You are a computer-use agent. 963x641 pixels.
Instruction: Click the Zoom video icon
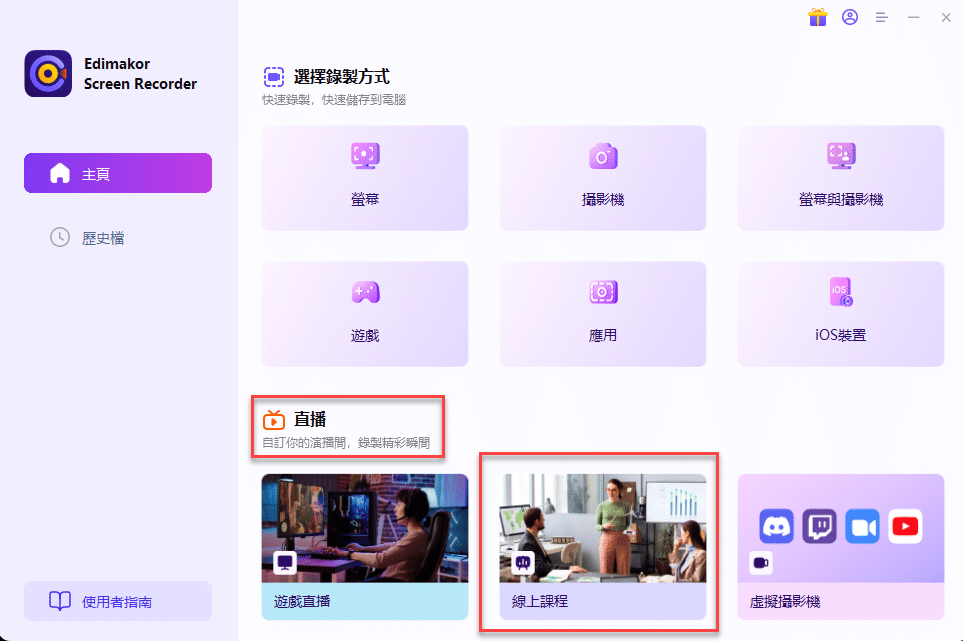[862, 526]
